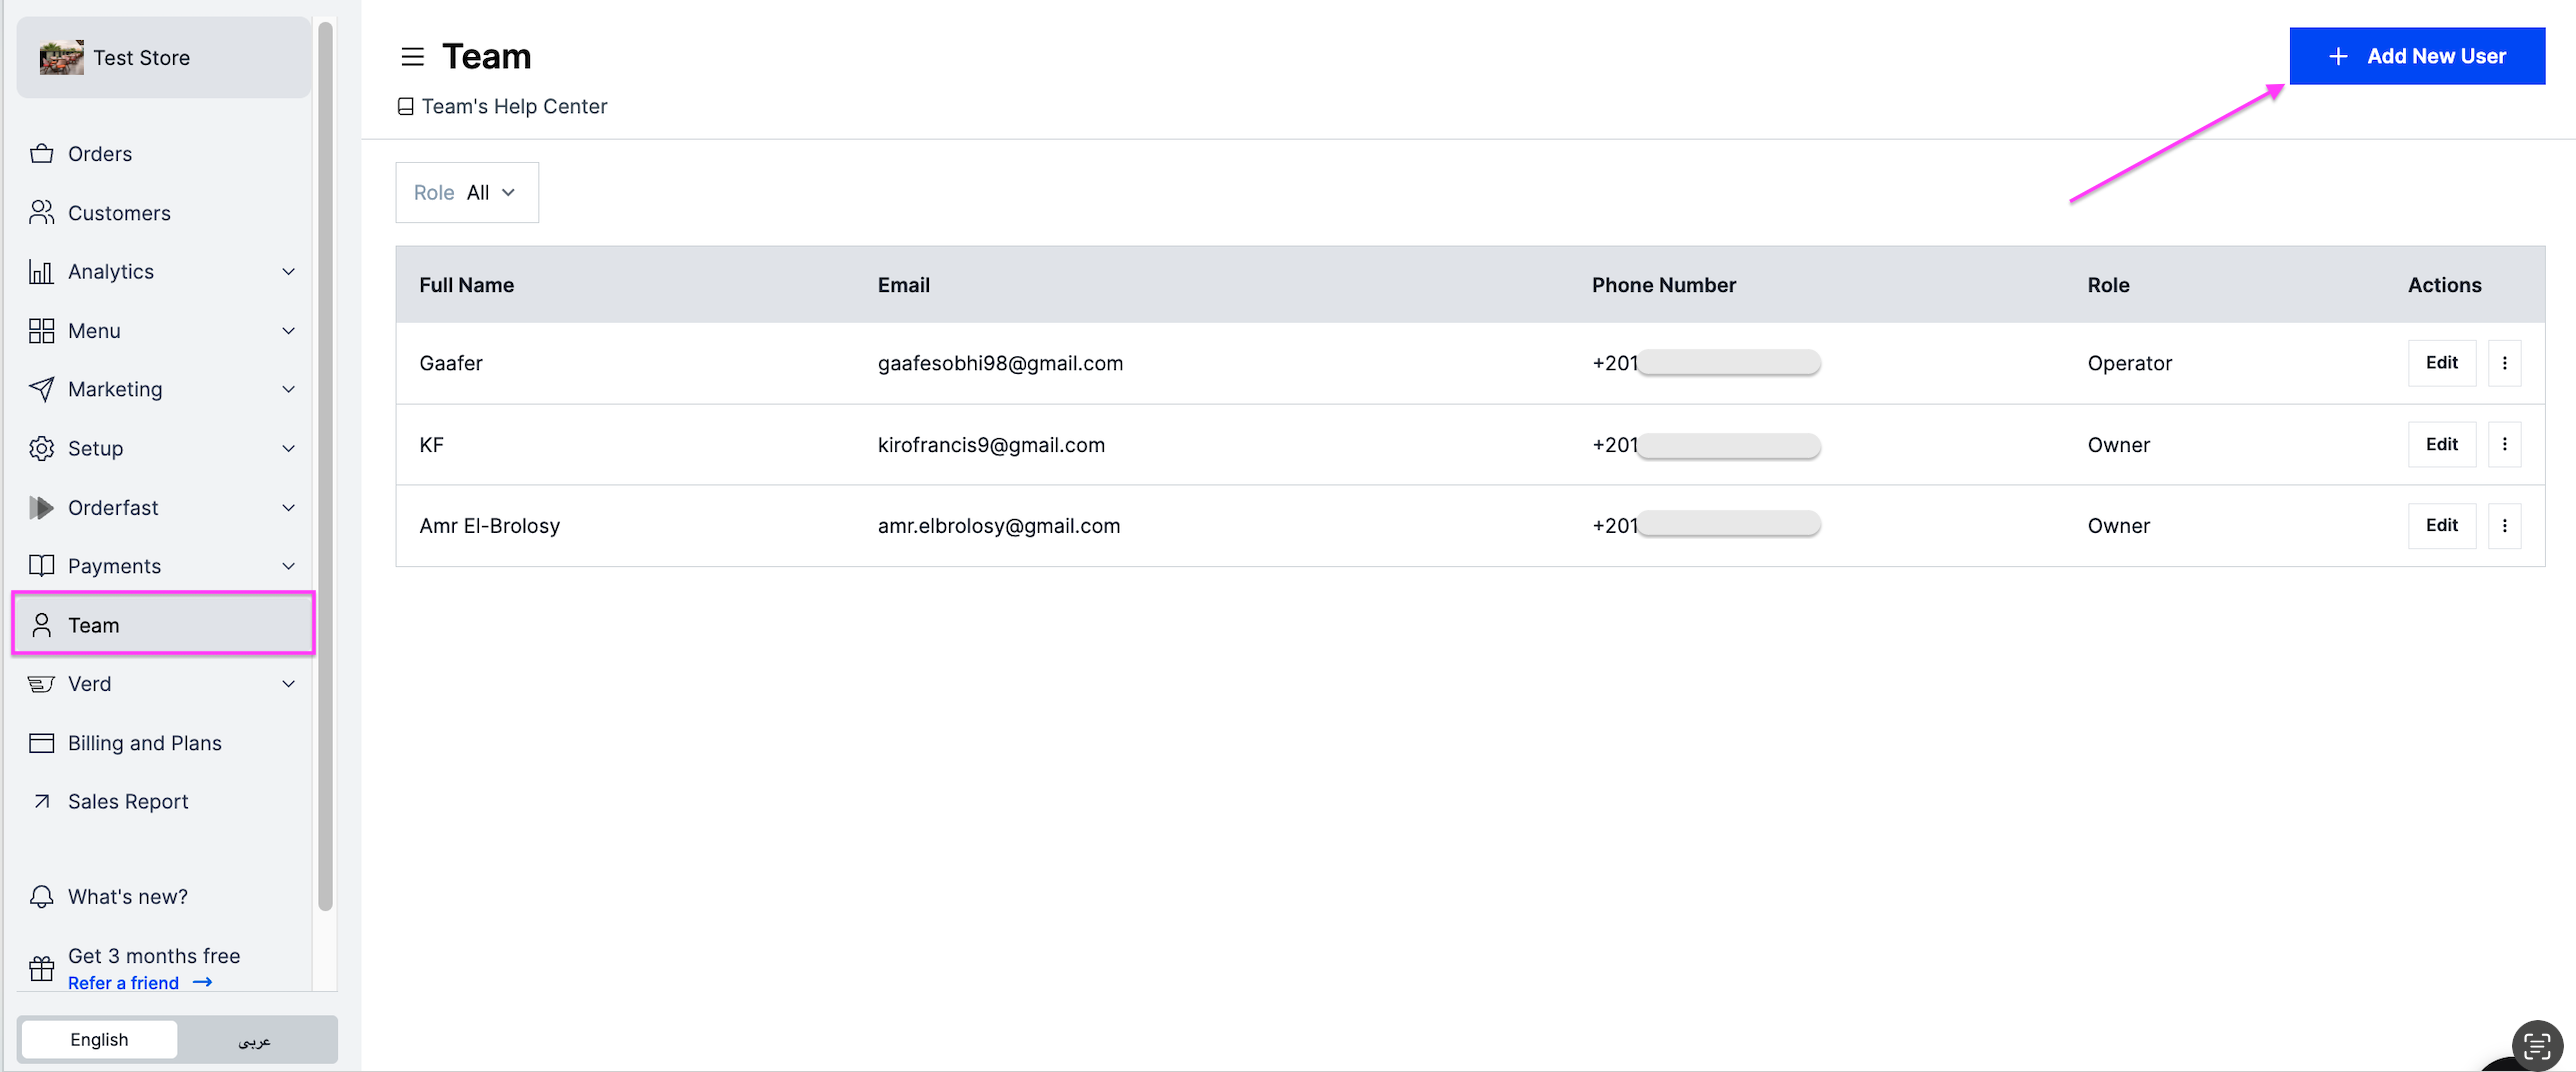Expand the Menu submenu chevron
Screen dimensions: 2576x1072
click(288, 331)
